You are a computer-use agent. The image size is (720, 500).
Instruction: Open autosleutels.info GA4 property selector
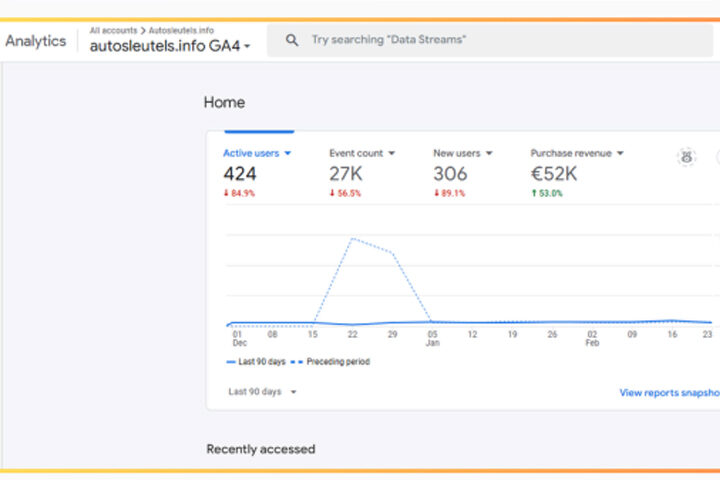170,46
